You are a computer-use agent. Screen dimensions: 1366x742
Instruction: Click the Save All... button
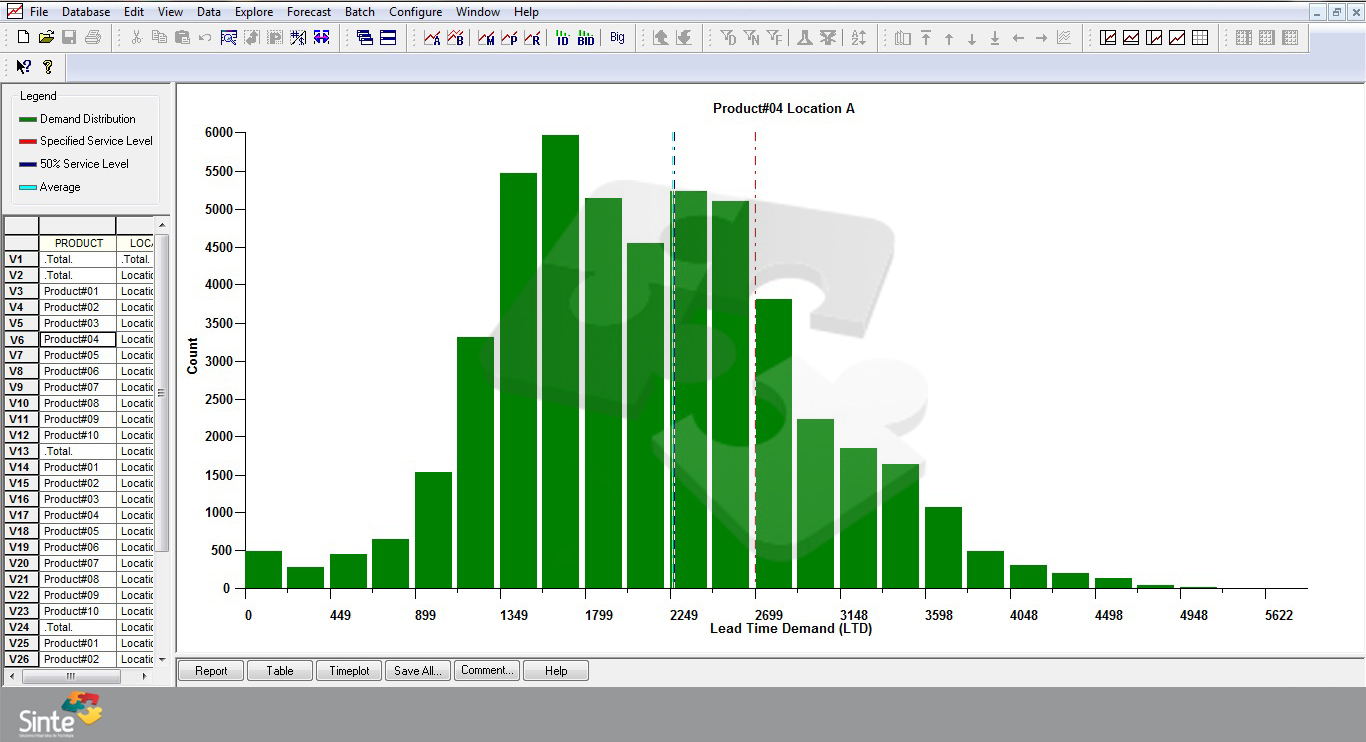(x=418, y=671)
